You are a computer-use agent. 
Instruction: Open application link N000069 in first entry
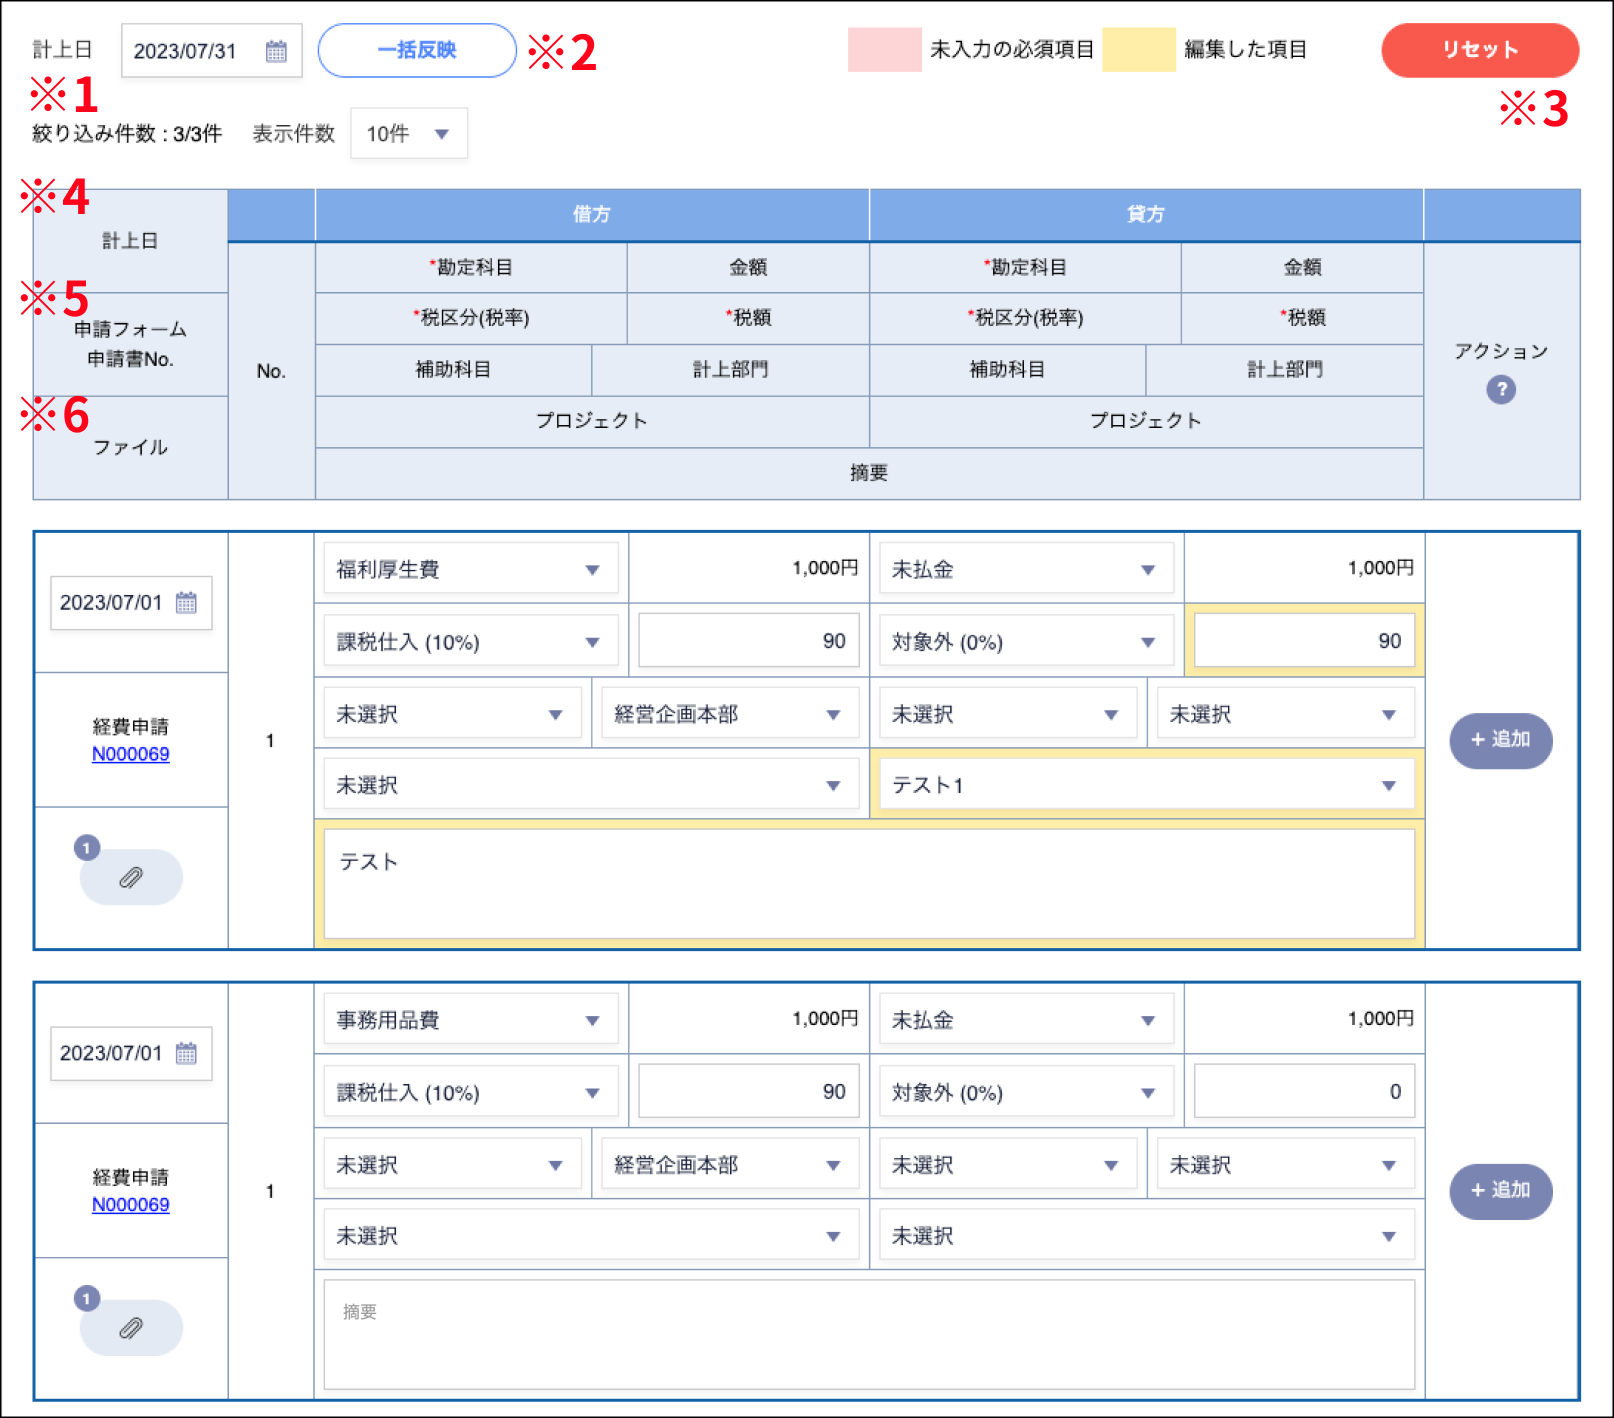(131, 754)
